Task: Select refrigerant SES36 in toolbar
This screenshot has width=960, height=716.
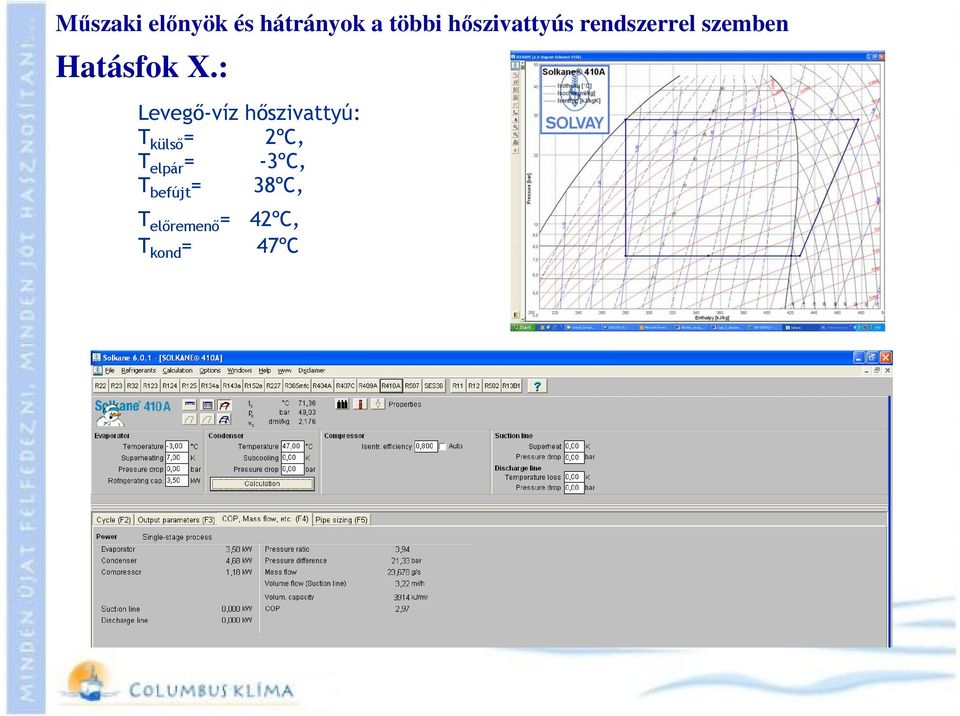Action: click(x=433, y=386)
